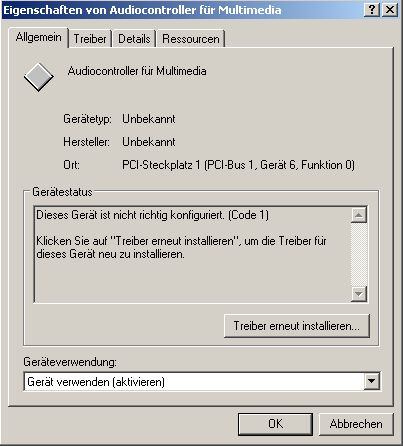Click the 'Code 1' error message line
The width and height of the screenshot is (403, 446).
coord(152,215)
